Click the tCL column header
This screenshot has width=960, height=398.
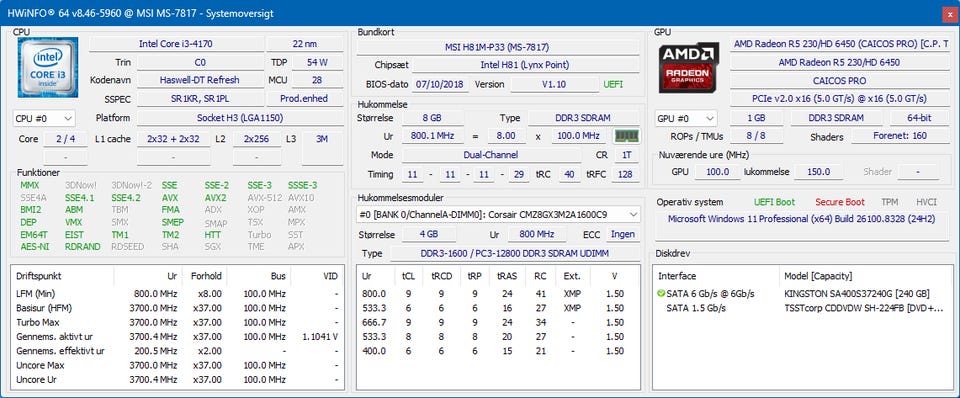[408, 276]
